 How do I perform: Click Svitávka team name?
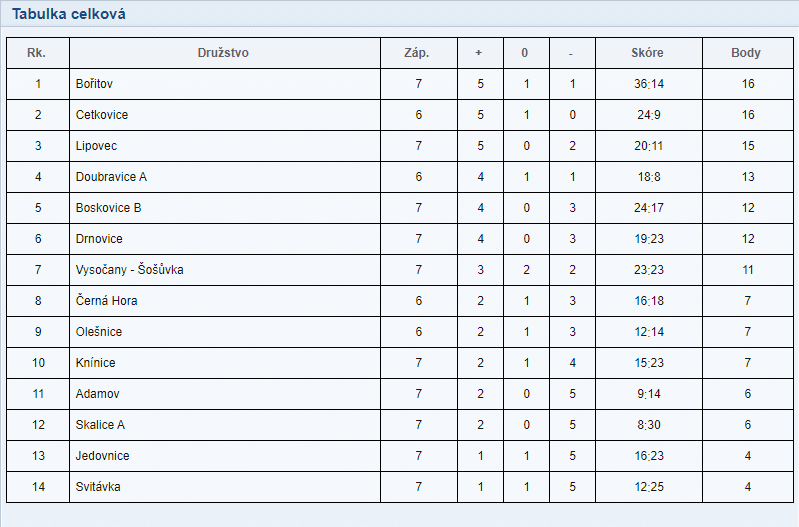point(98,487)
